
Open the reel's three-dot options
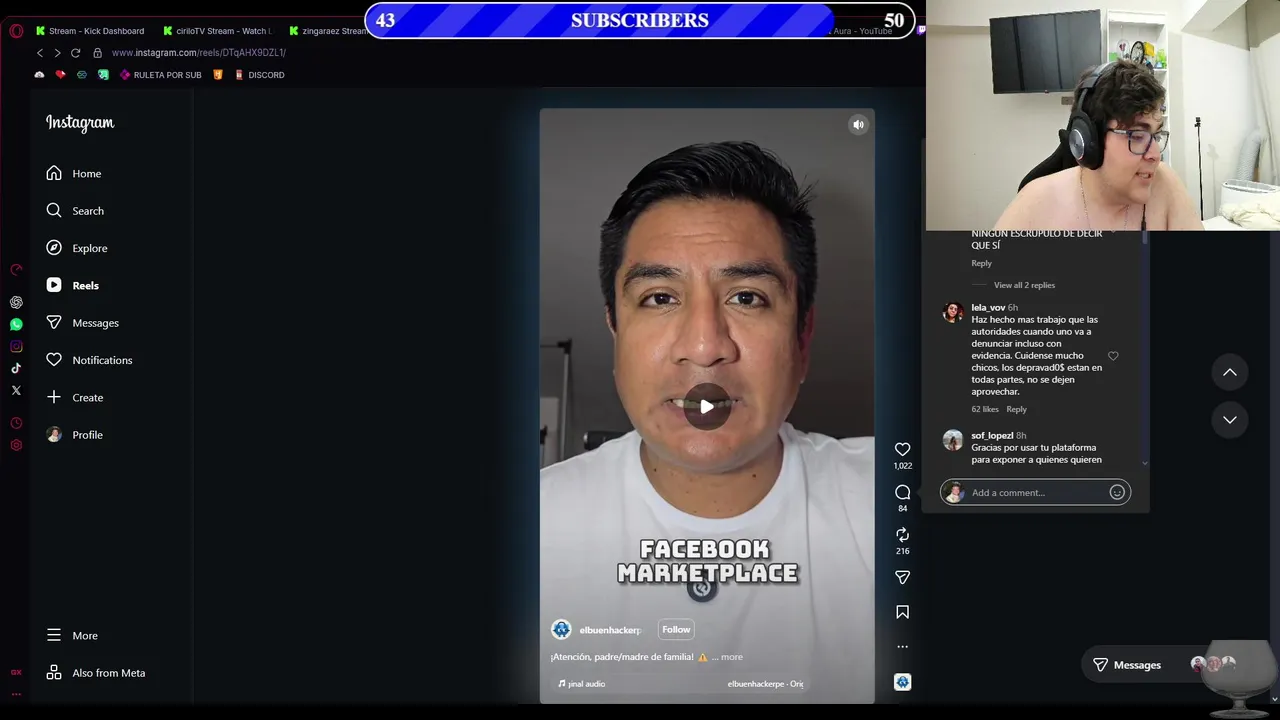click(902, 647)
